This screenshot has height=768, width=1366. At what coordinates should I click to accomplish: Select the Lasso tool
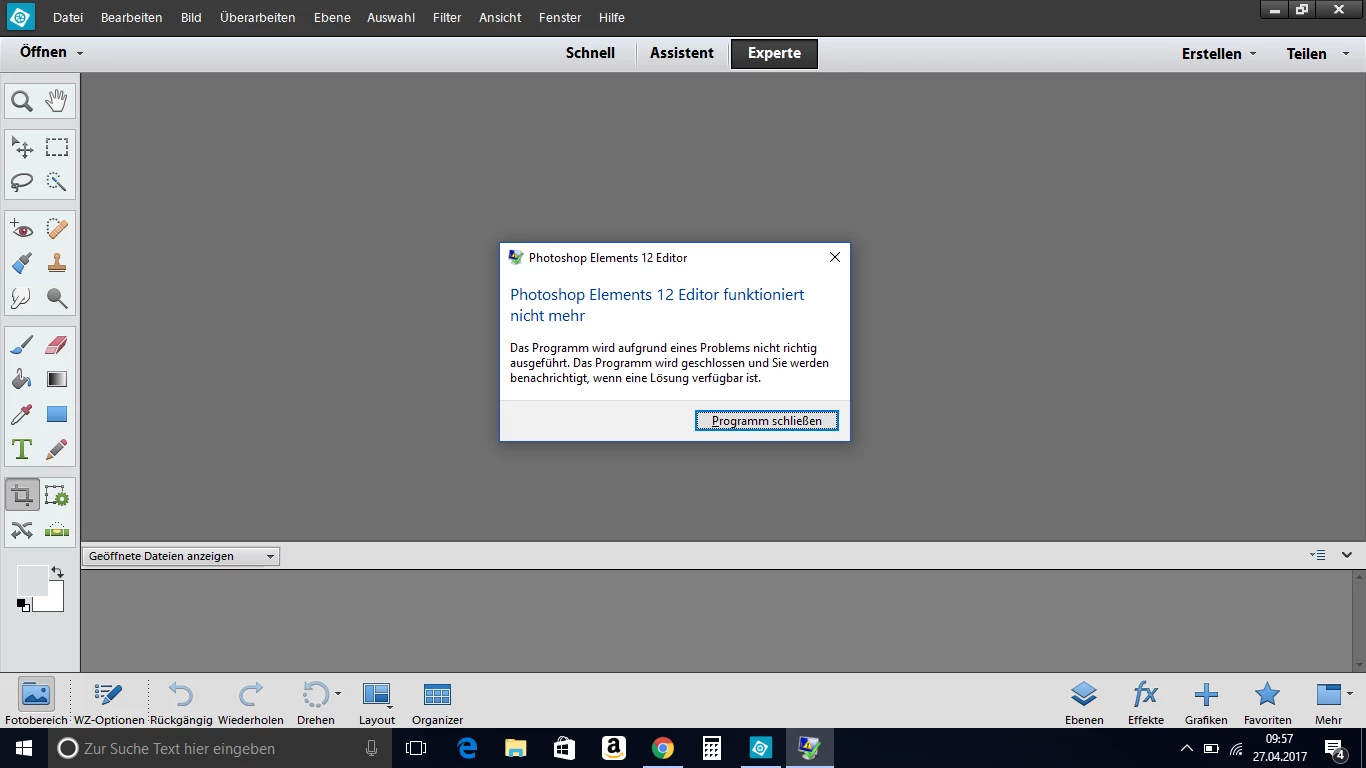point(22,182)
